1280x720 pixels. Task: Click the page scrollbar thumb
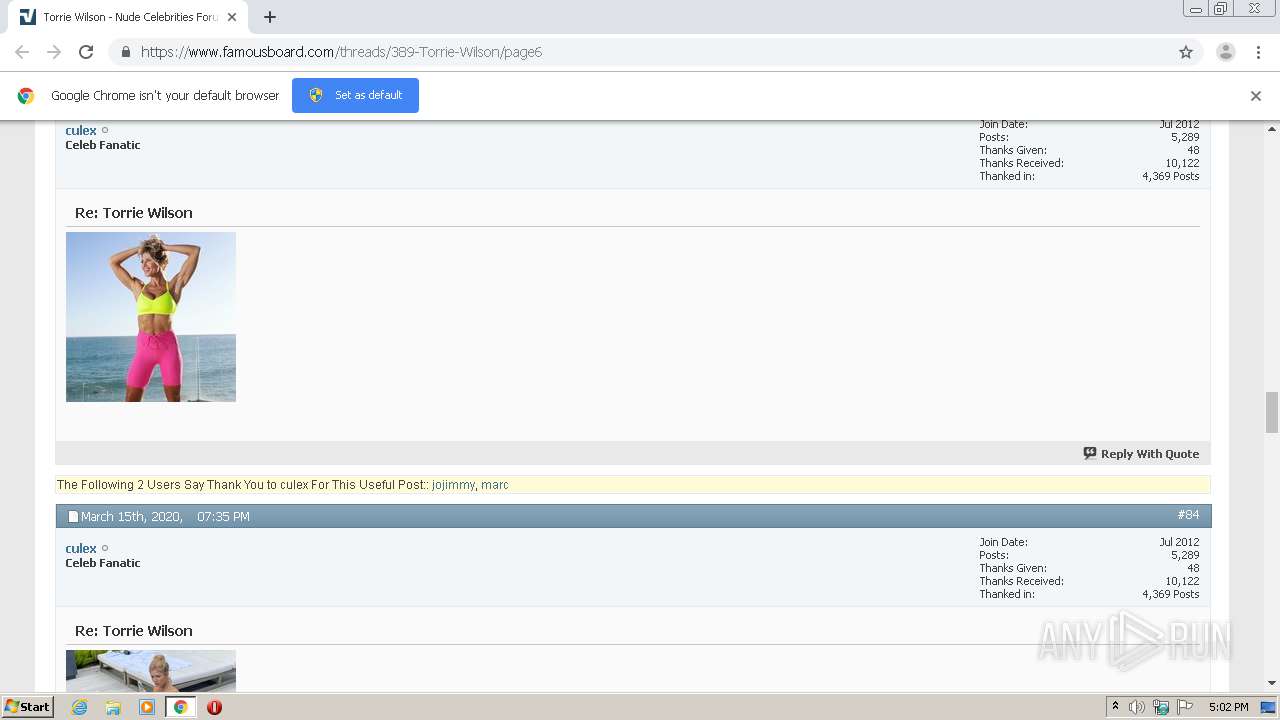[1272, 412]
